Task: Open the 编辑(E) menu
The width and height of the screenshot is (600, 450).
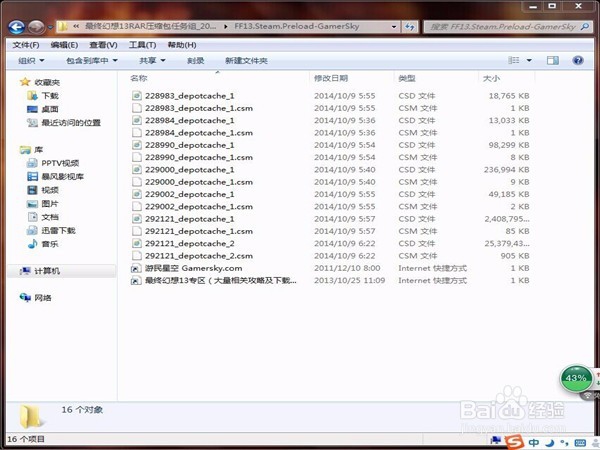Action: coord(64,45)
